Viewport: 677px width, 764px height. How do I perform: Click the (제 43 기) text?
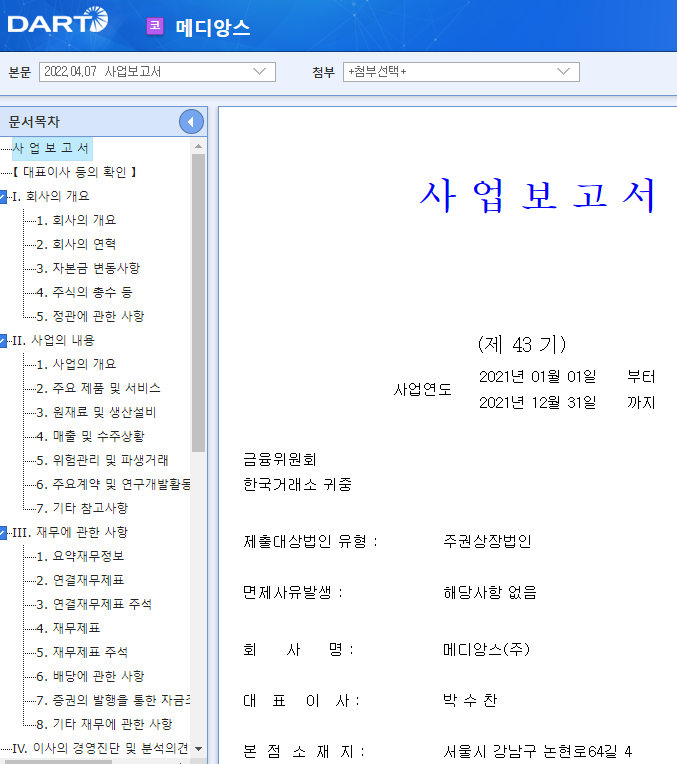click(522, 344)
